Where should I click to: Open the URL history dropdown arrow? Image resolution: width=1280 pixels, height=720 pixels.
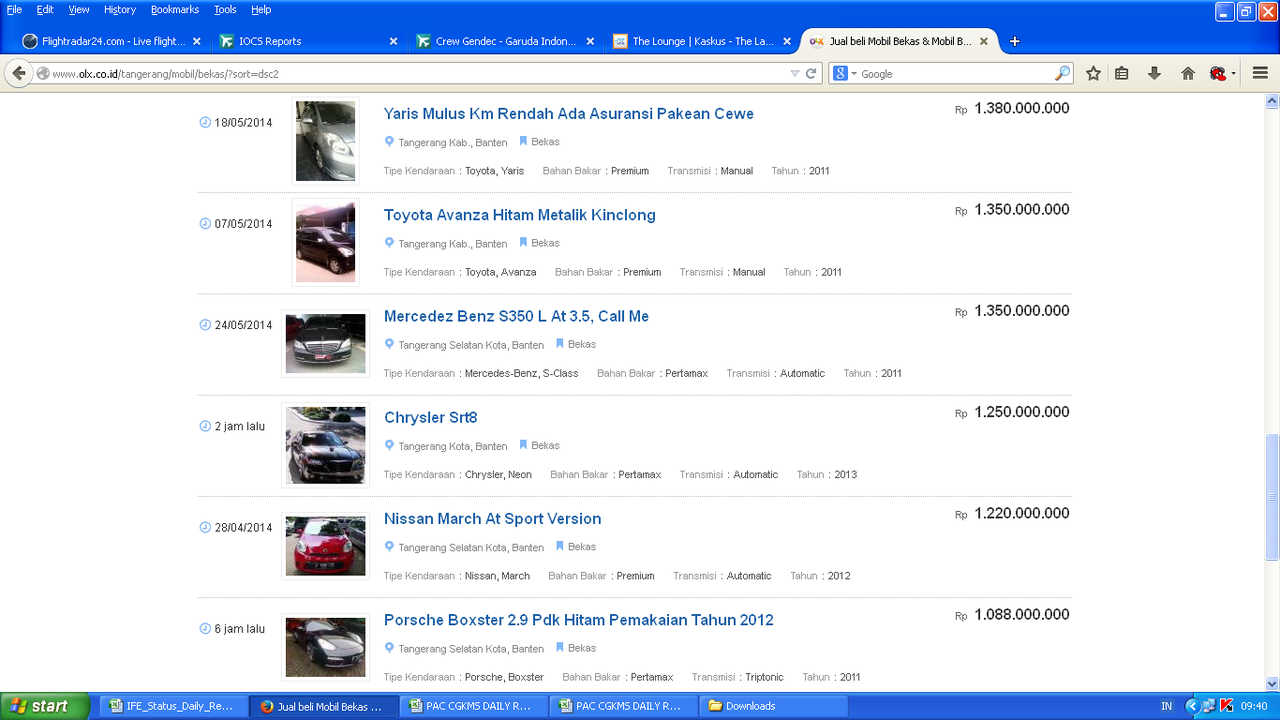click(794, 73)
